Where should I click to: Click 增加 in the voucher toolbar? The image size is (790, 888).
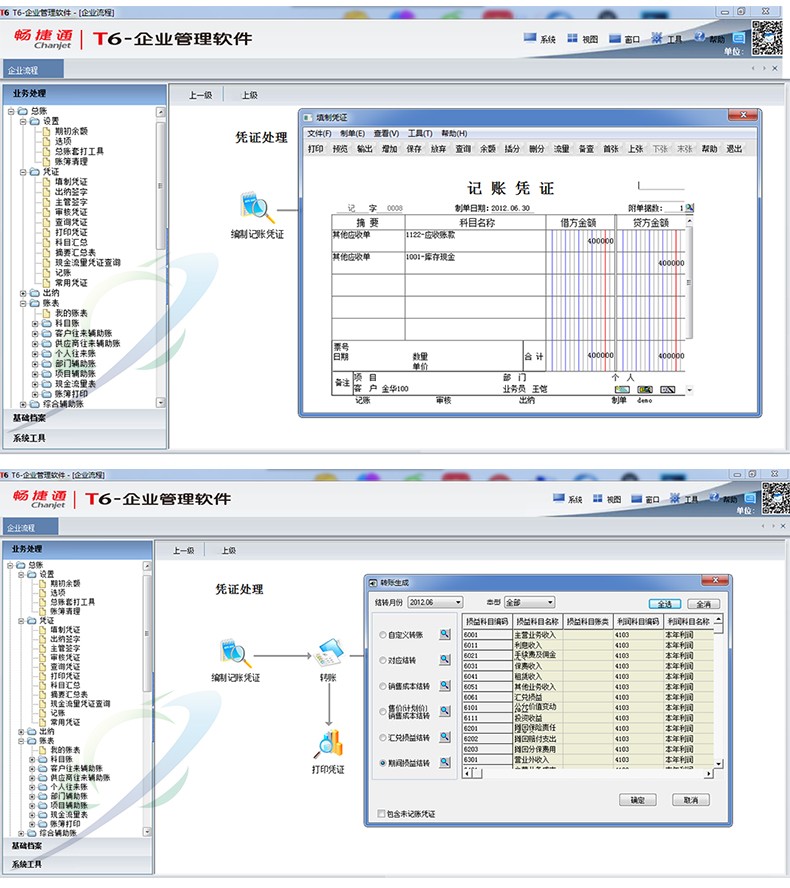click(x=390, y=148)
